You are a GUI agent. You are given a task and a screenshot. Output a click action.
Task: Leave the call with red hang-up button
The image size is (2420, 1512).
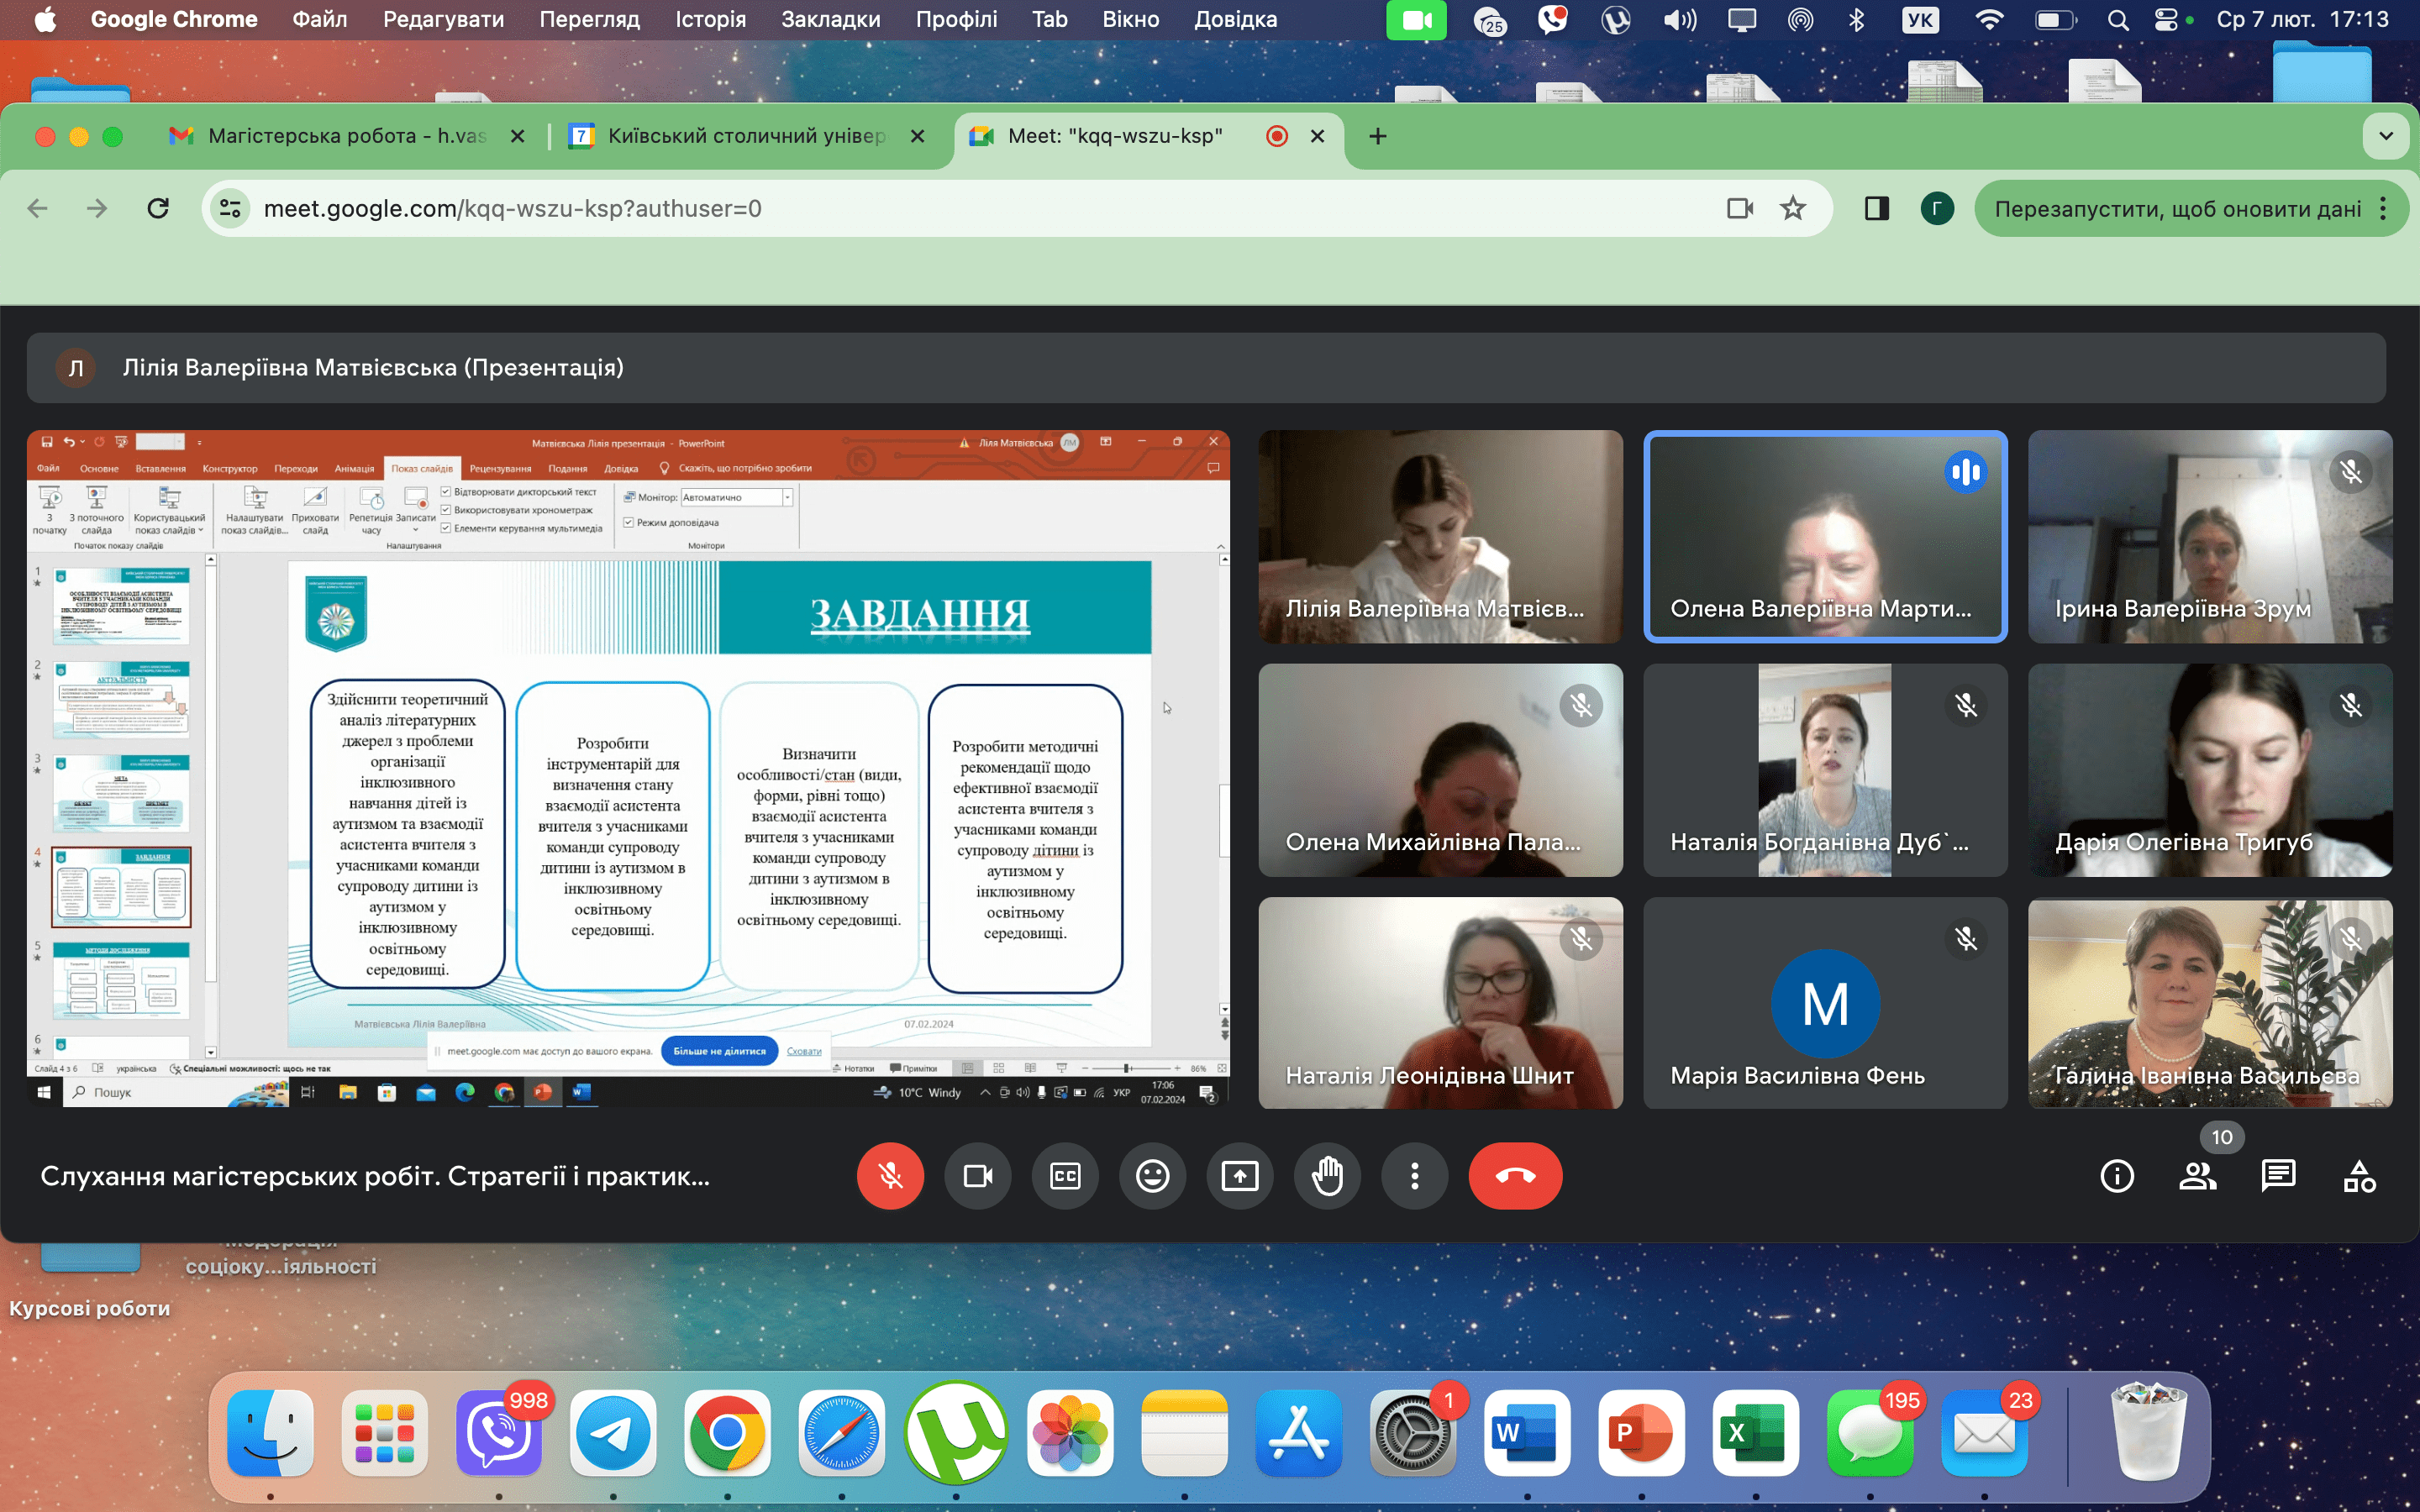pos(1515,1176)
